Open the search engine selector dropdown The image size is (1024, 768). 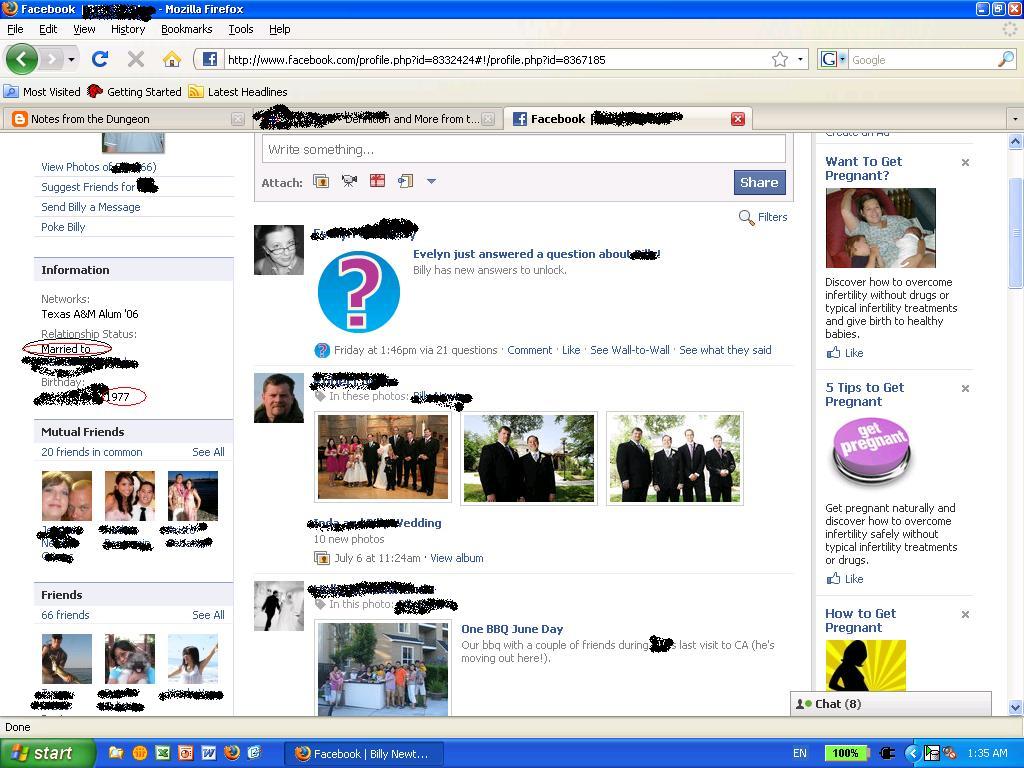tap(842, 59)
